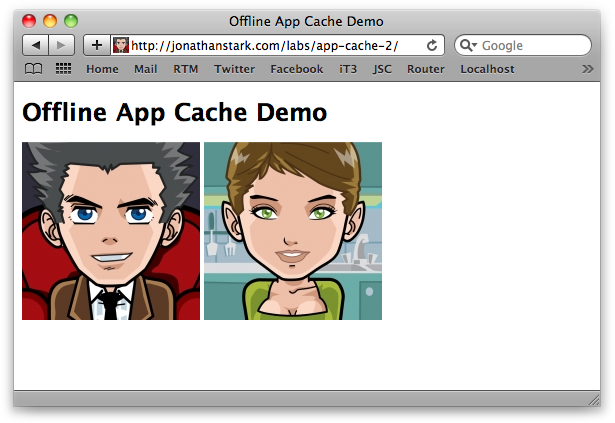
Task: Open the Mail bookmark
Action: click(x=145, y=69)
